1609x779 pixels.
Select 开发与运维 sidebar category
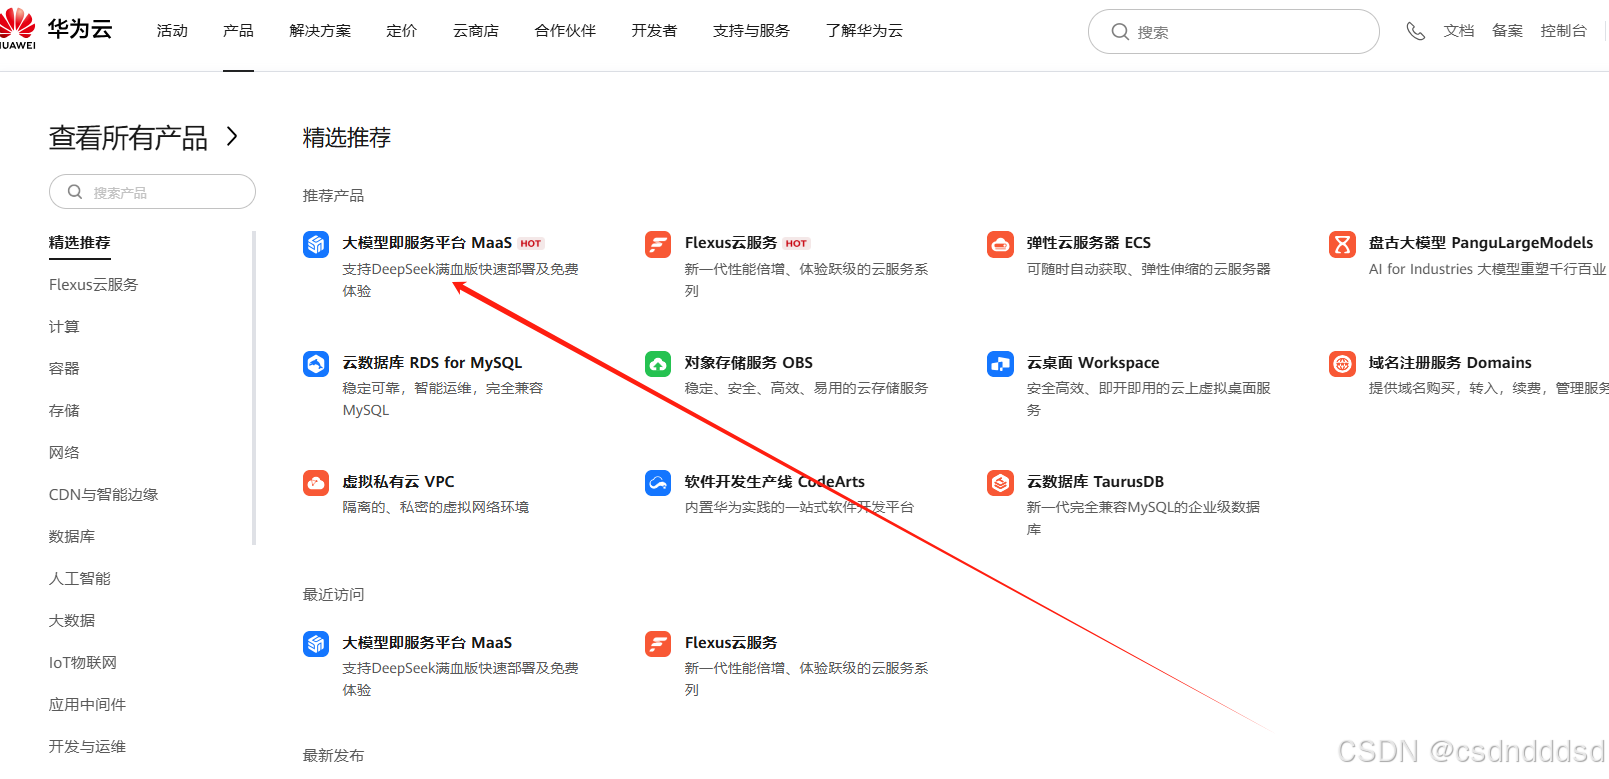87,747
